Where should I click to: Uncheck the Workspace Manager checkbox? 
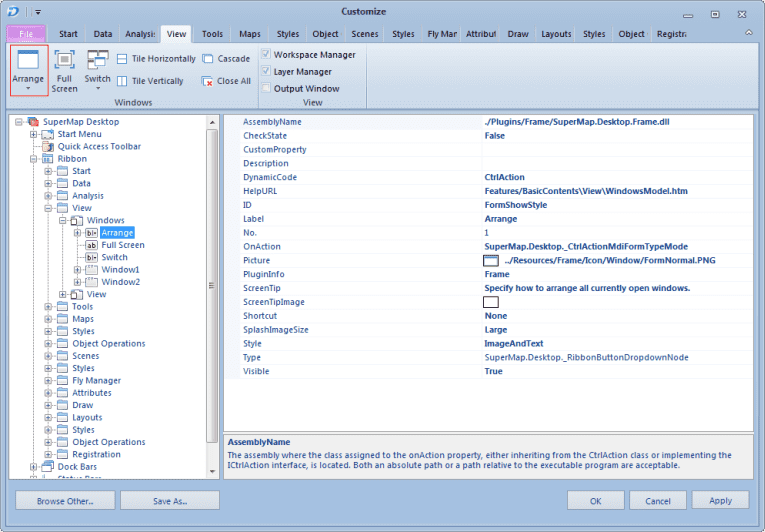point(265,54)
